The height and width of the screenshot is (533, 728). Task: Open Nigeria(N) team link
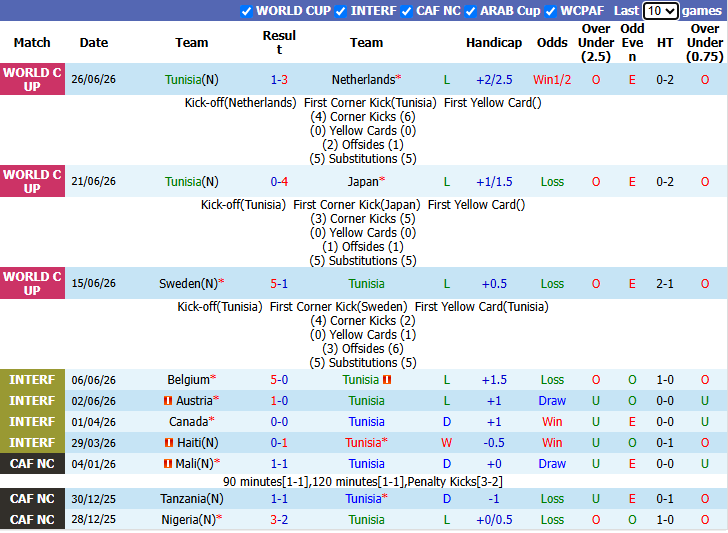[191, 520]
